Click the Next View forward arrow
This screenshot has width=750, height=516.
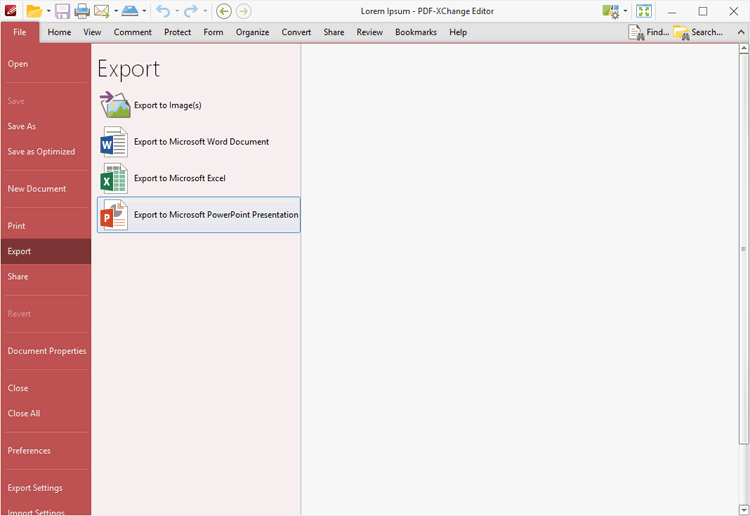[x=243, y=11]
